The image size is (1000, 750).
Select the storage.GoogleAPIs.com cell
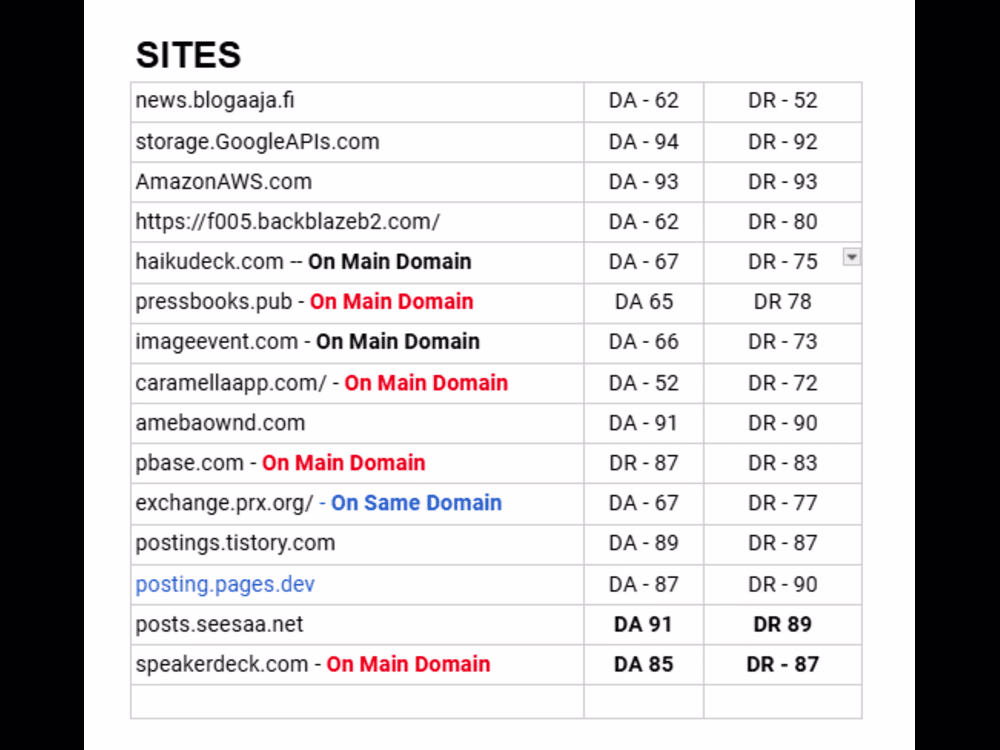click(257, 142)
